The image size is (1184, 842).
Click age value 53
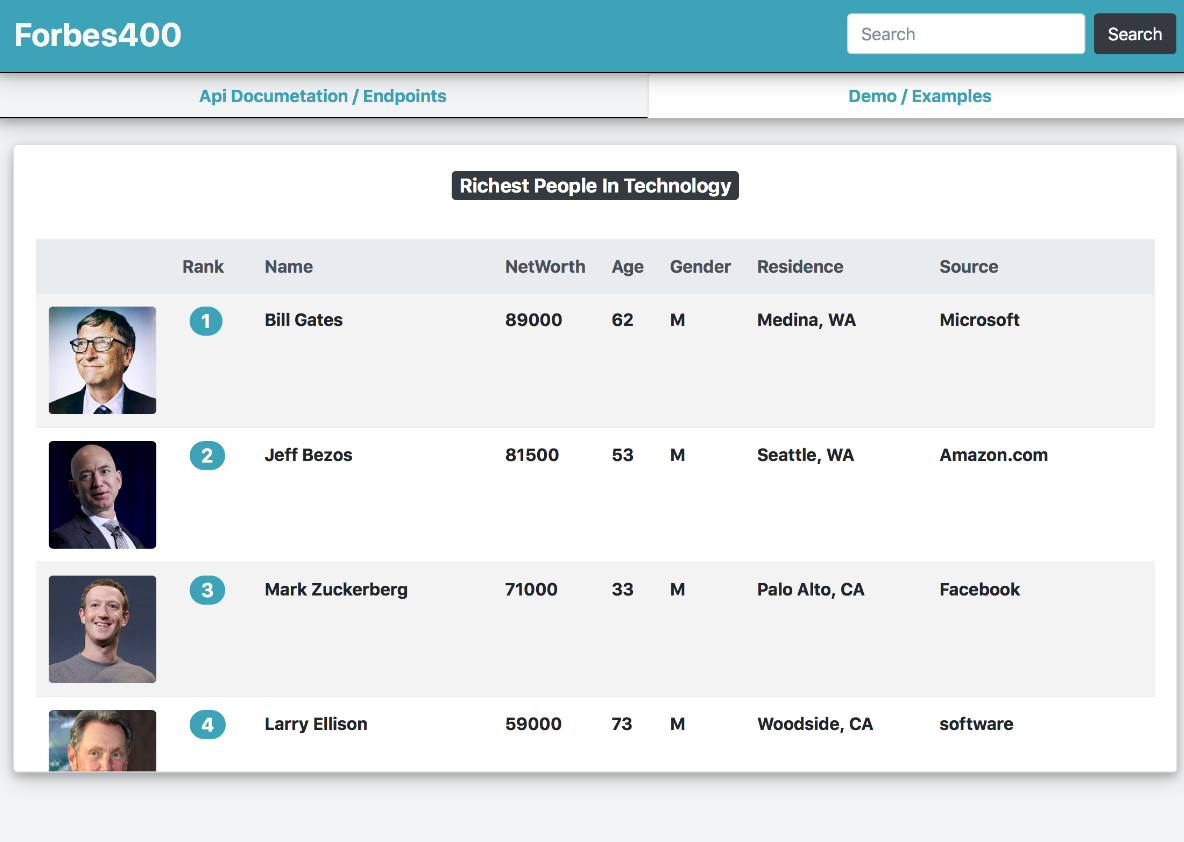pos(622,455)
